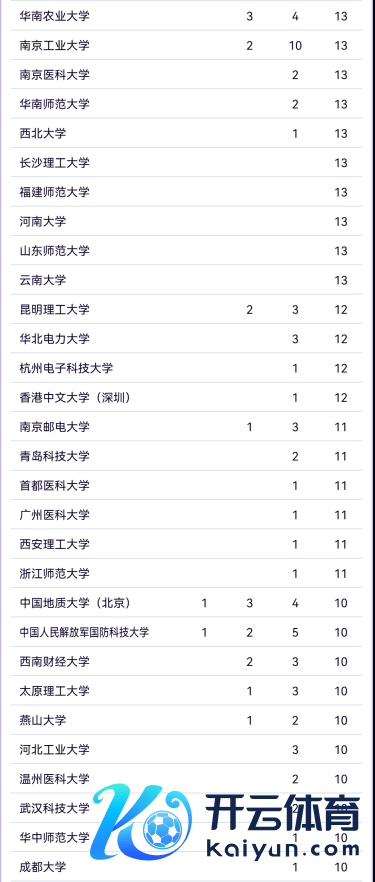Viewport: 375px width, 882px height.
Task: Click 香港中文大学（深圳） entry
Action: pos(76,398)
